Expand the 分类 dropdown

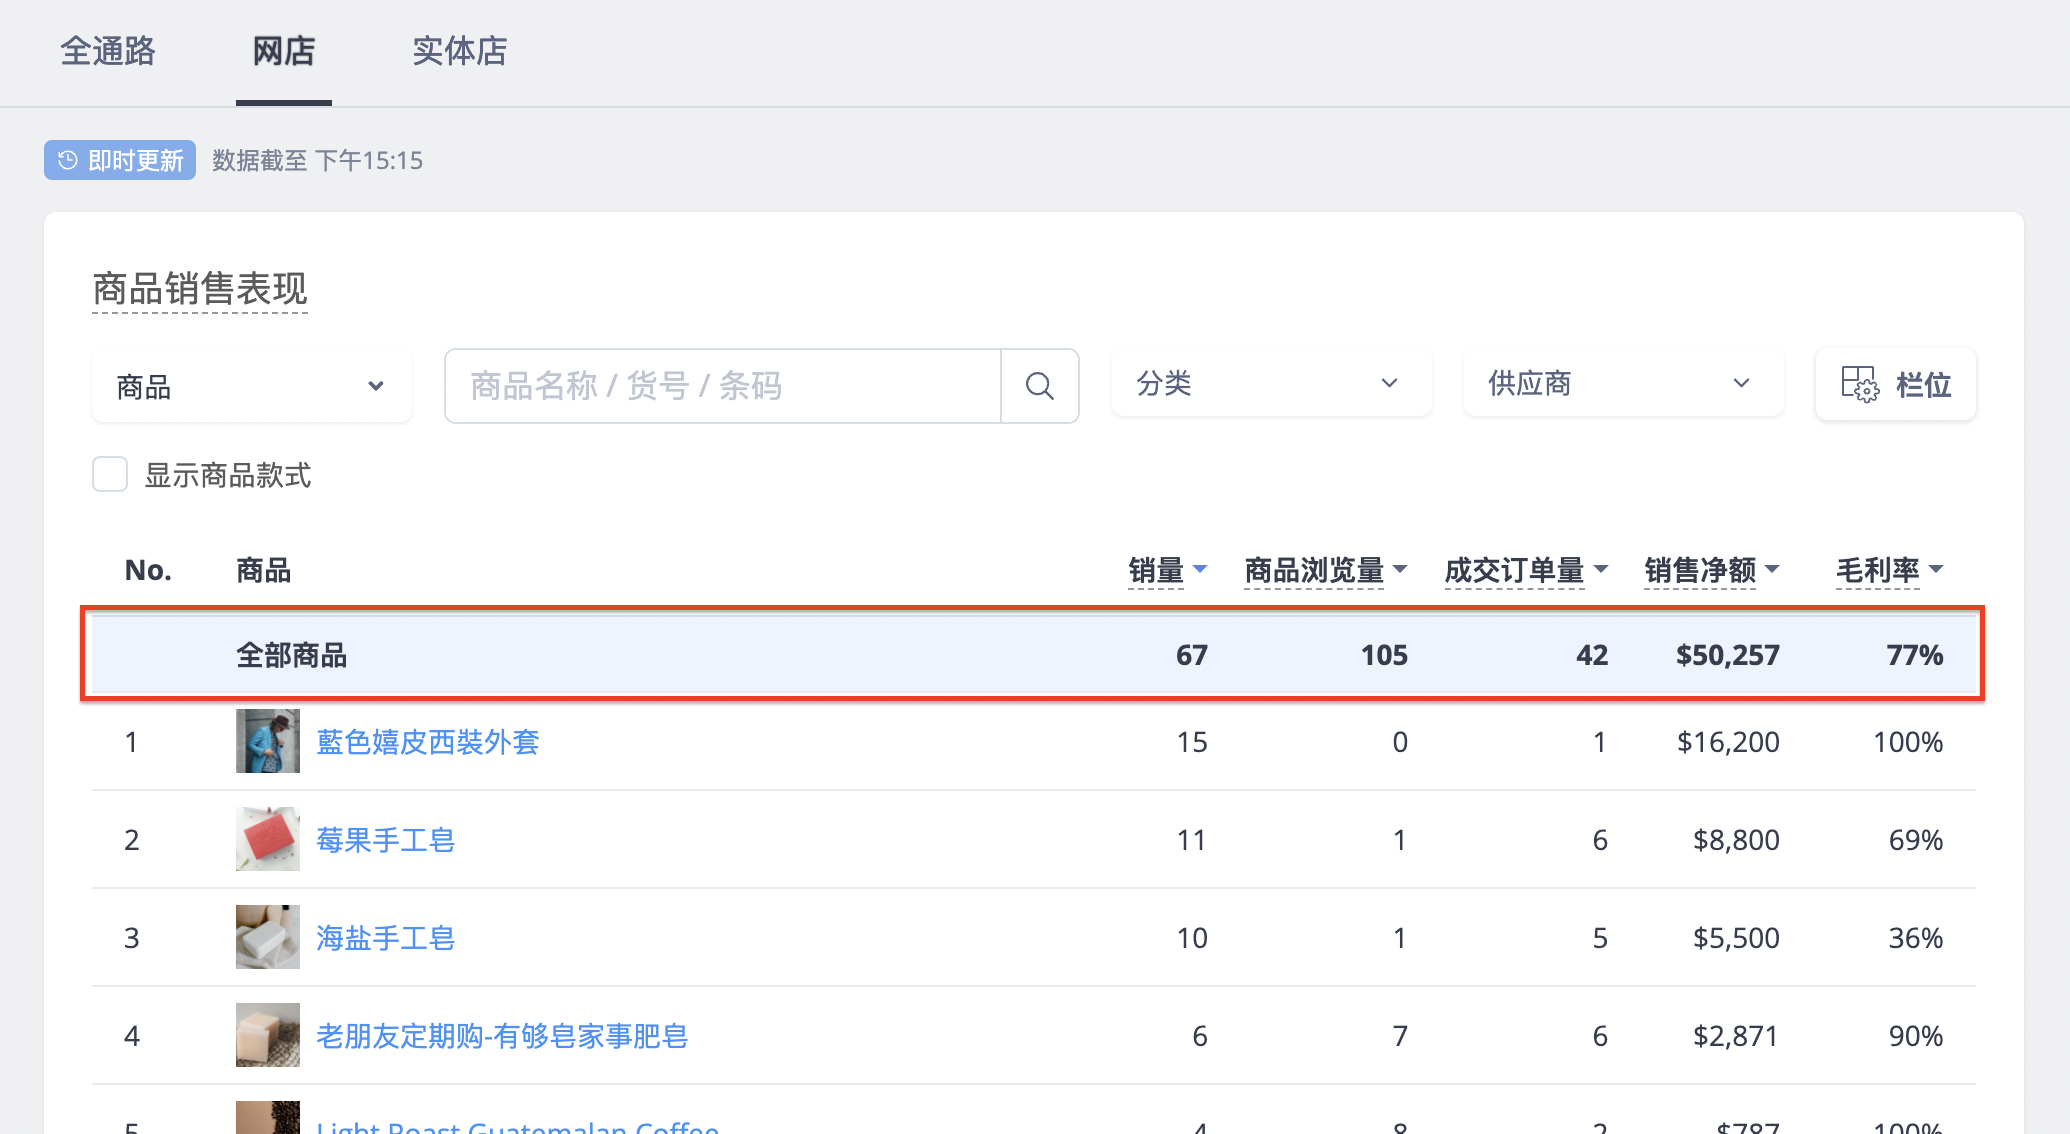(x=1272, y=383)
